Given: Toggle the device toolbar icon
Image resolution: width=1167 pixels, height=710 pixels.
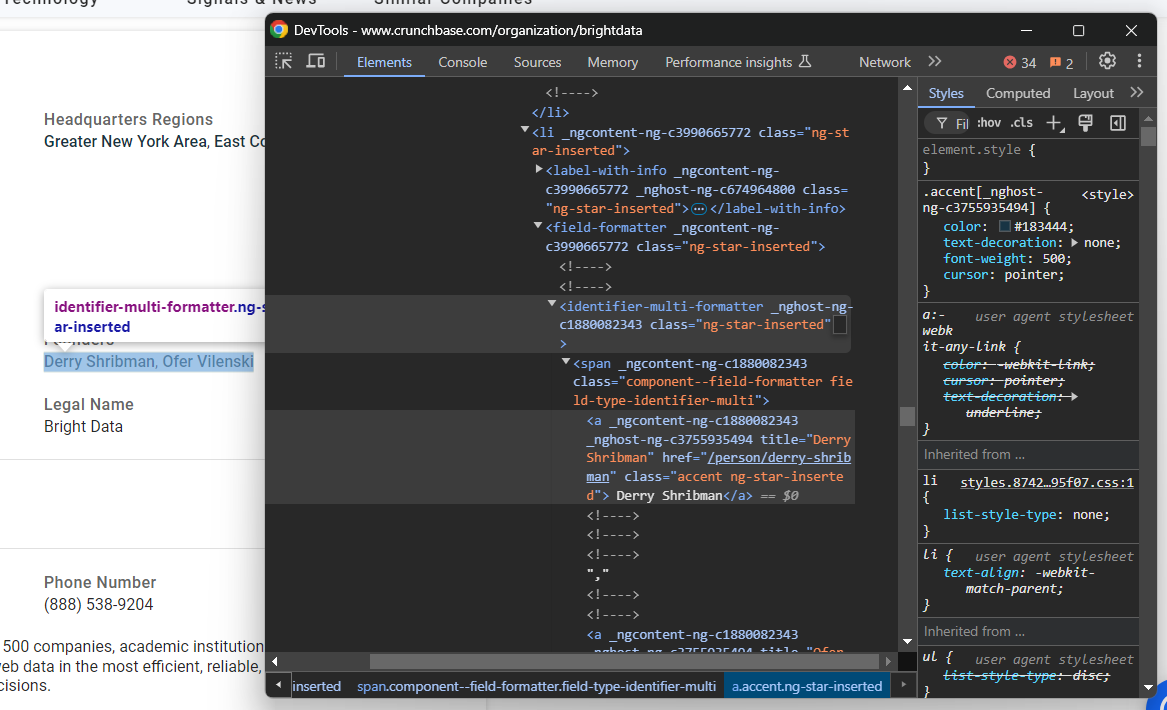Looking at the screenshot, I should (x=315, y=61).
